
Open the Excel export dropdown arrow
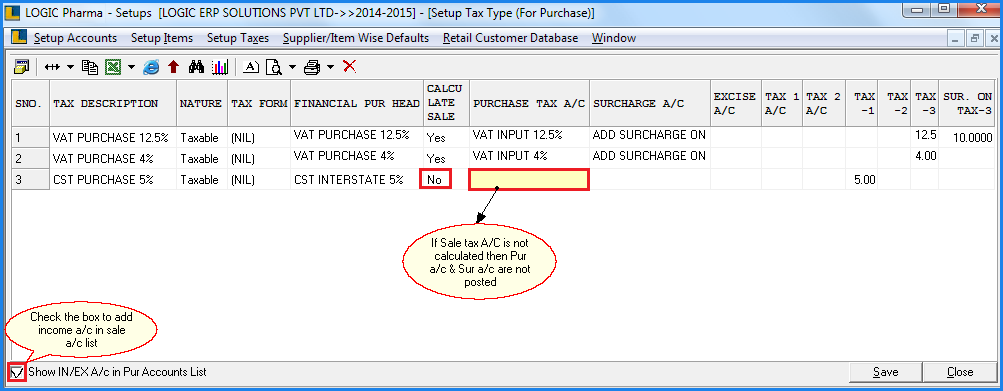click(131, 67)
